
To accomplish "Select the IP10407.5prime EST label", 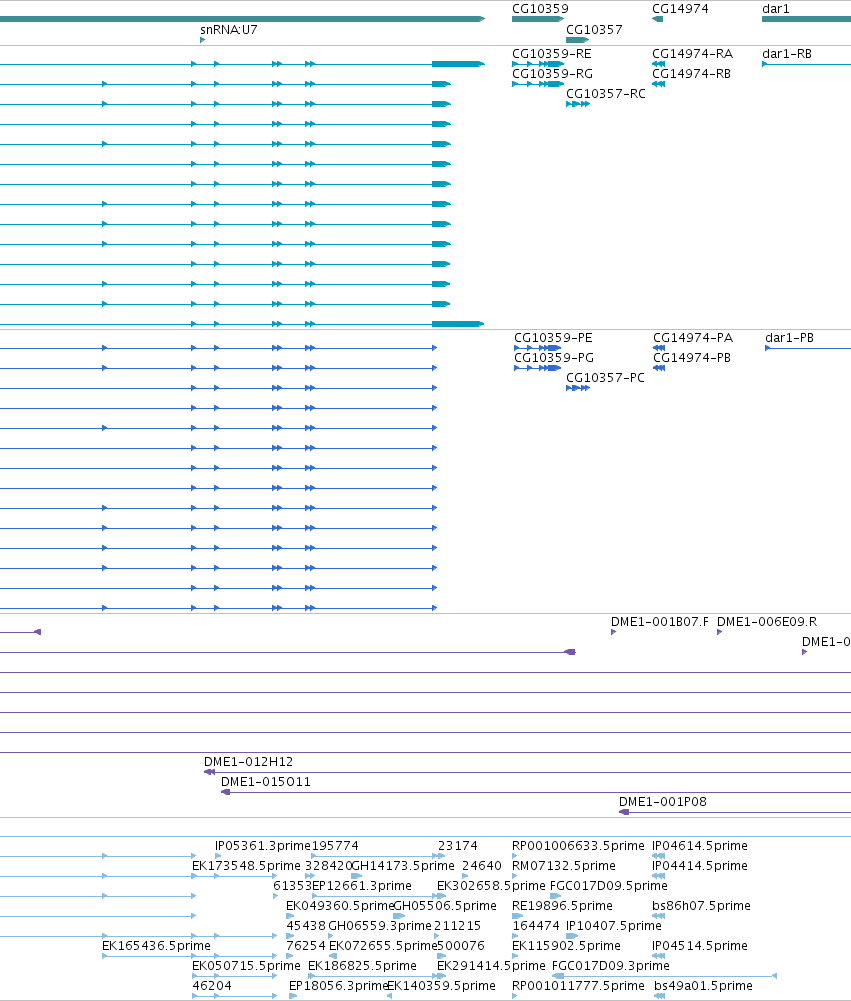I will [x=614, y=926].
